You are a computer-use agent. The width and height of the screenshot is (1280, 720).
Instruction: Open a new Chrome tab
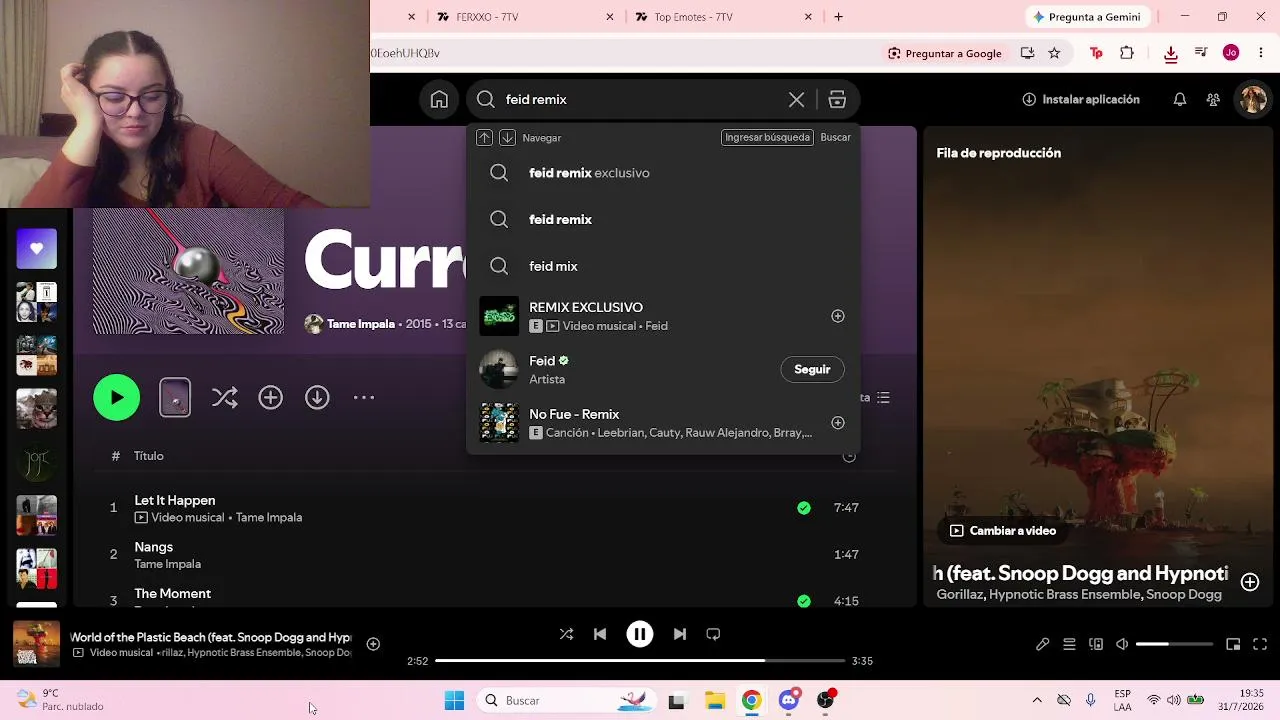pyautogui.click(x=838, y=17)
